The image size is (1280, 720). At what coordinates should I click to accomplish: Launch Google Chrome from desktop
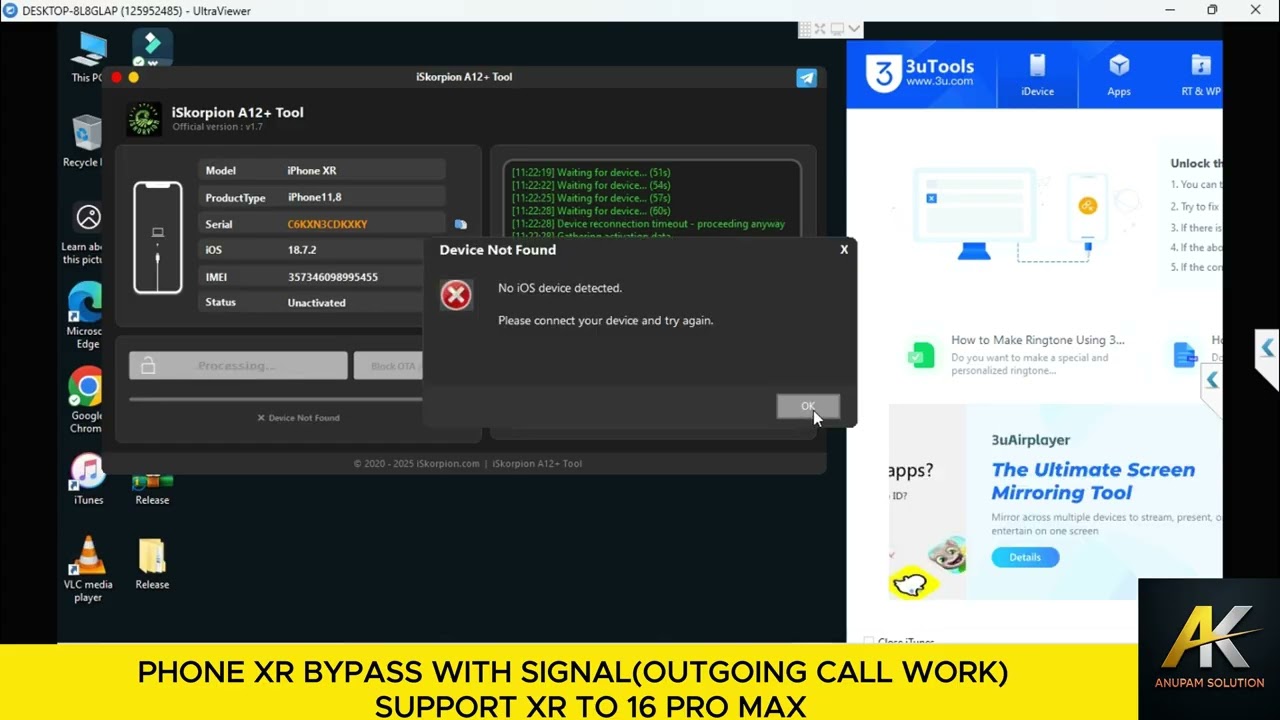tap(86, 400)
